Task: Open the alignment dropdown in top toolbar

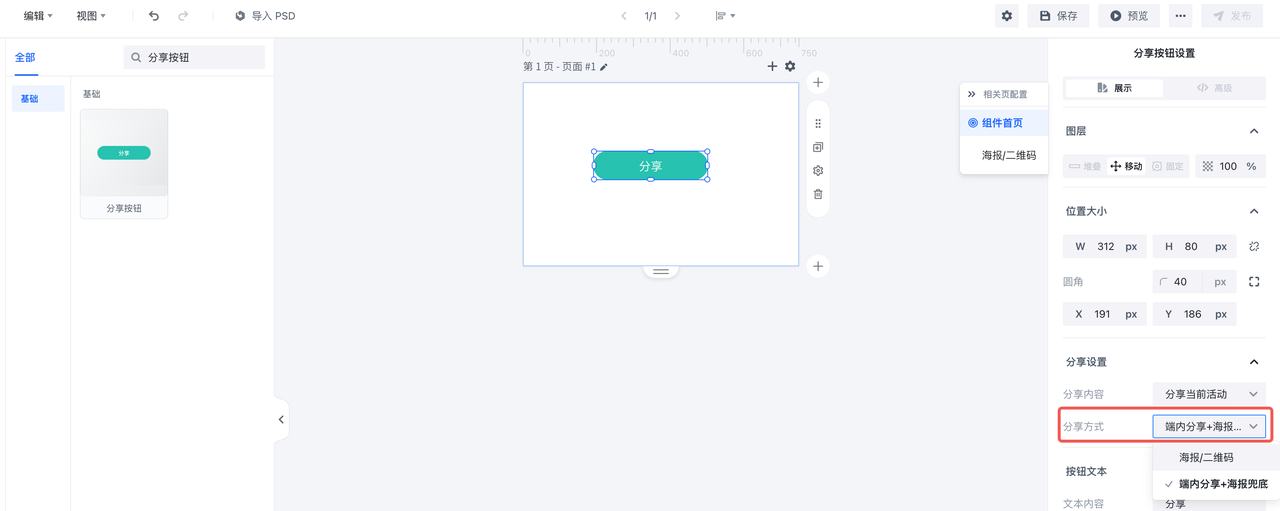Action: click(725, 16)
